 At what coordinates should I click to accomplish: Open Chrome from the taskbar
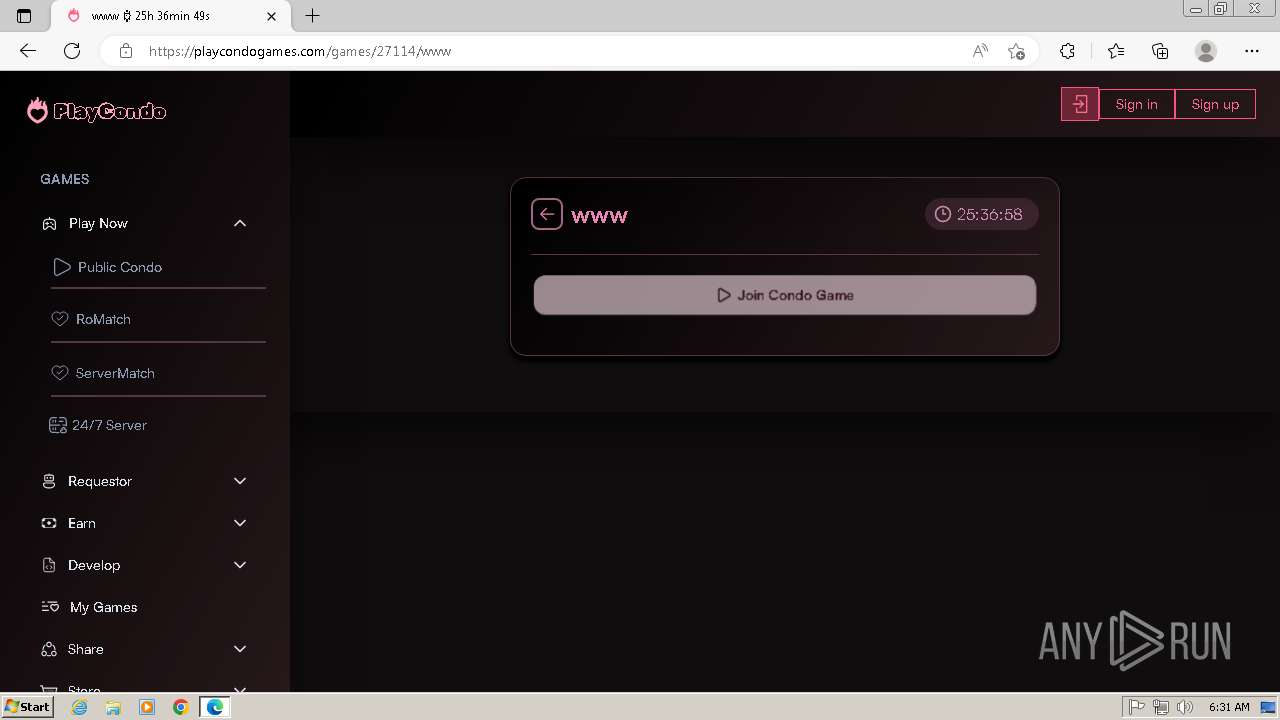point(180,707)
